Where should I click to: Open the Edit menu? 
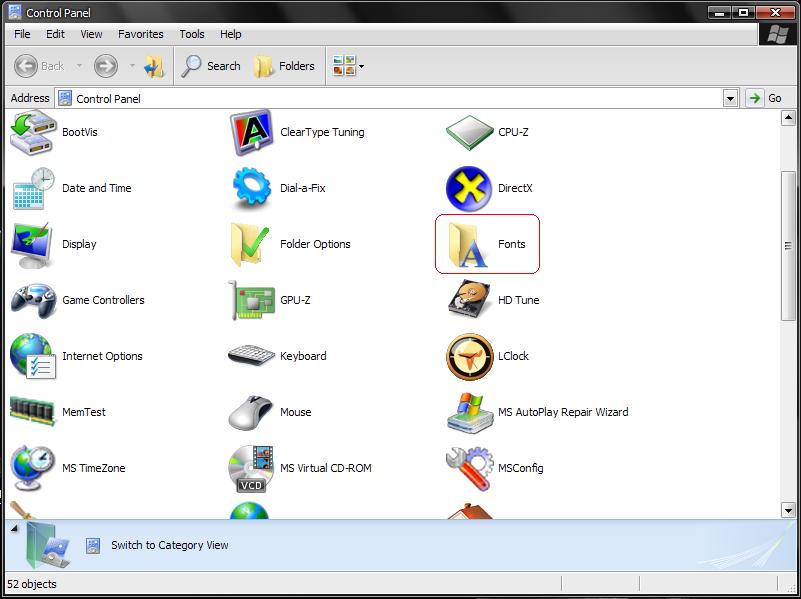[x=55, y=34]
